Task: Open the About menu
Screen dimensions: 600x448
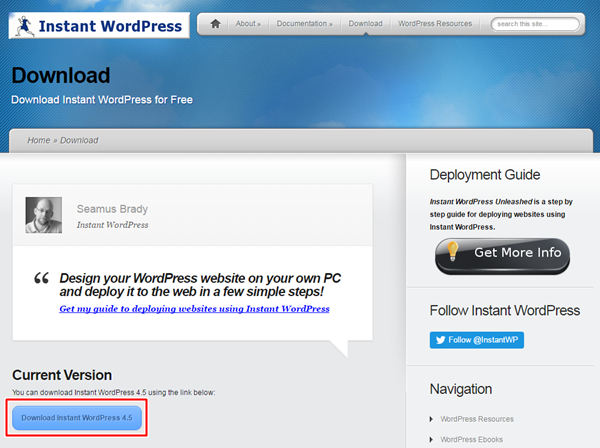Action: 248,24
